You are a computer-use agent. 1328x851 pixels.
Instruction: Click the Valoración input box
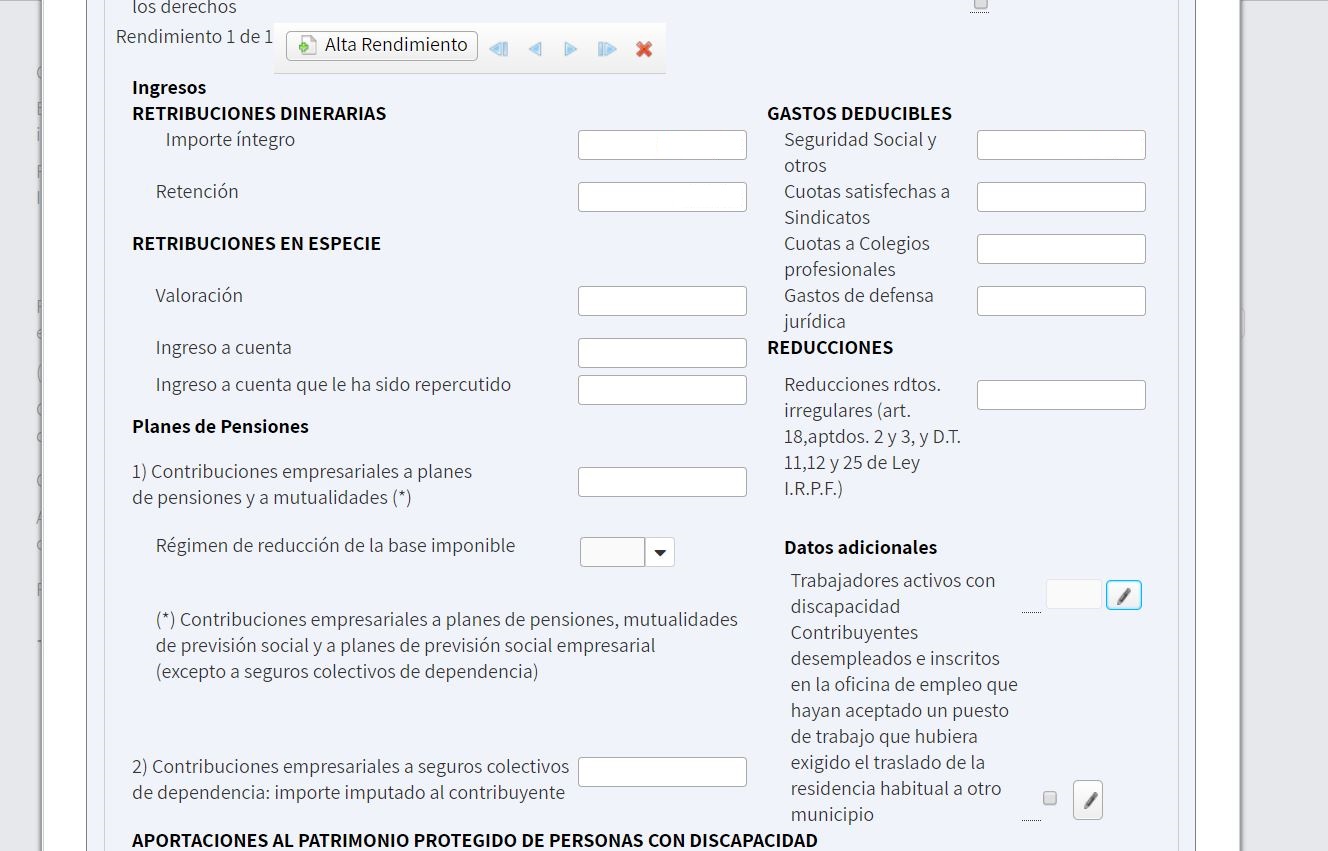pyautogui.click(x=662, y=301)
